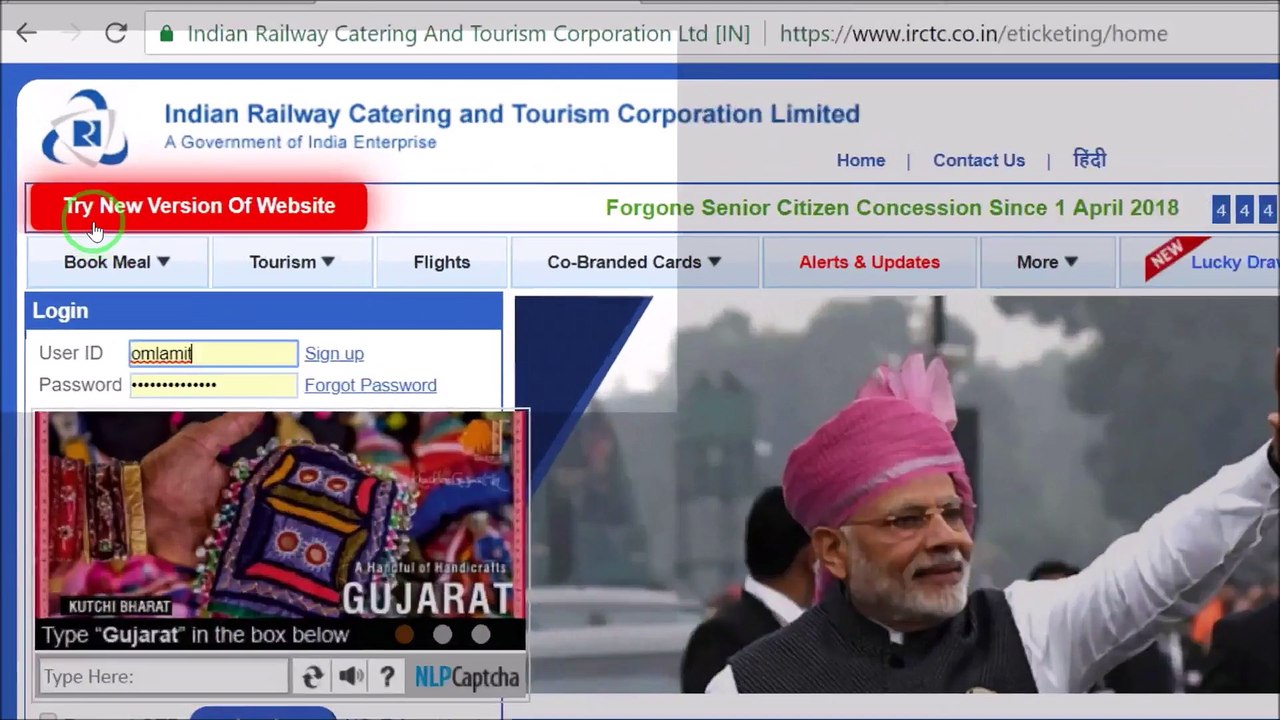This screenshot has height=720, width=1280.
Task: Select the third captcha slide dot
Action: (480, 634)
